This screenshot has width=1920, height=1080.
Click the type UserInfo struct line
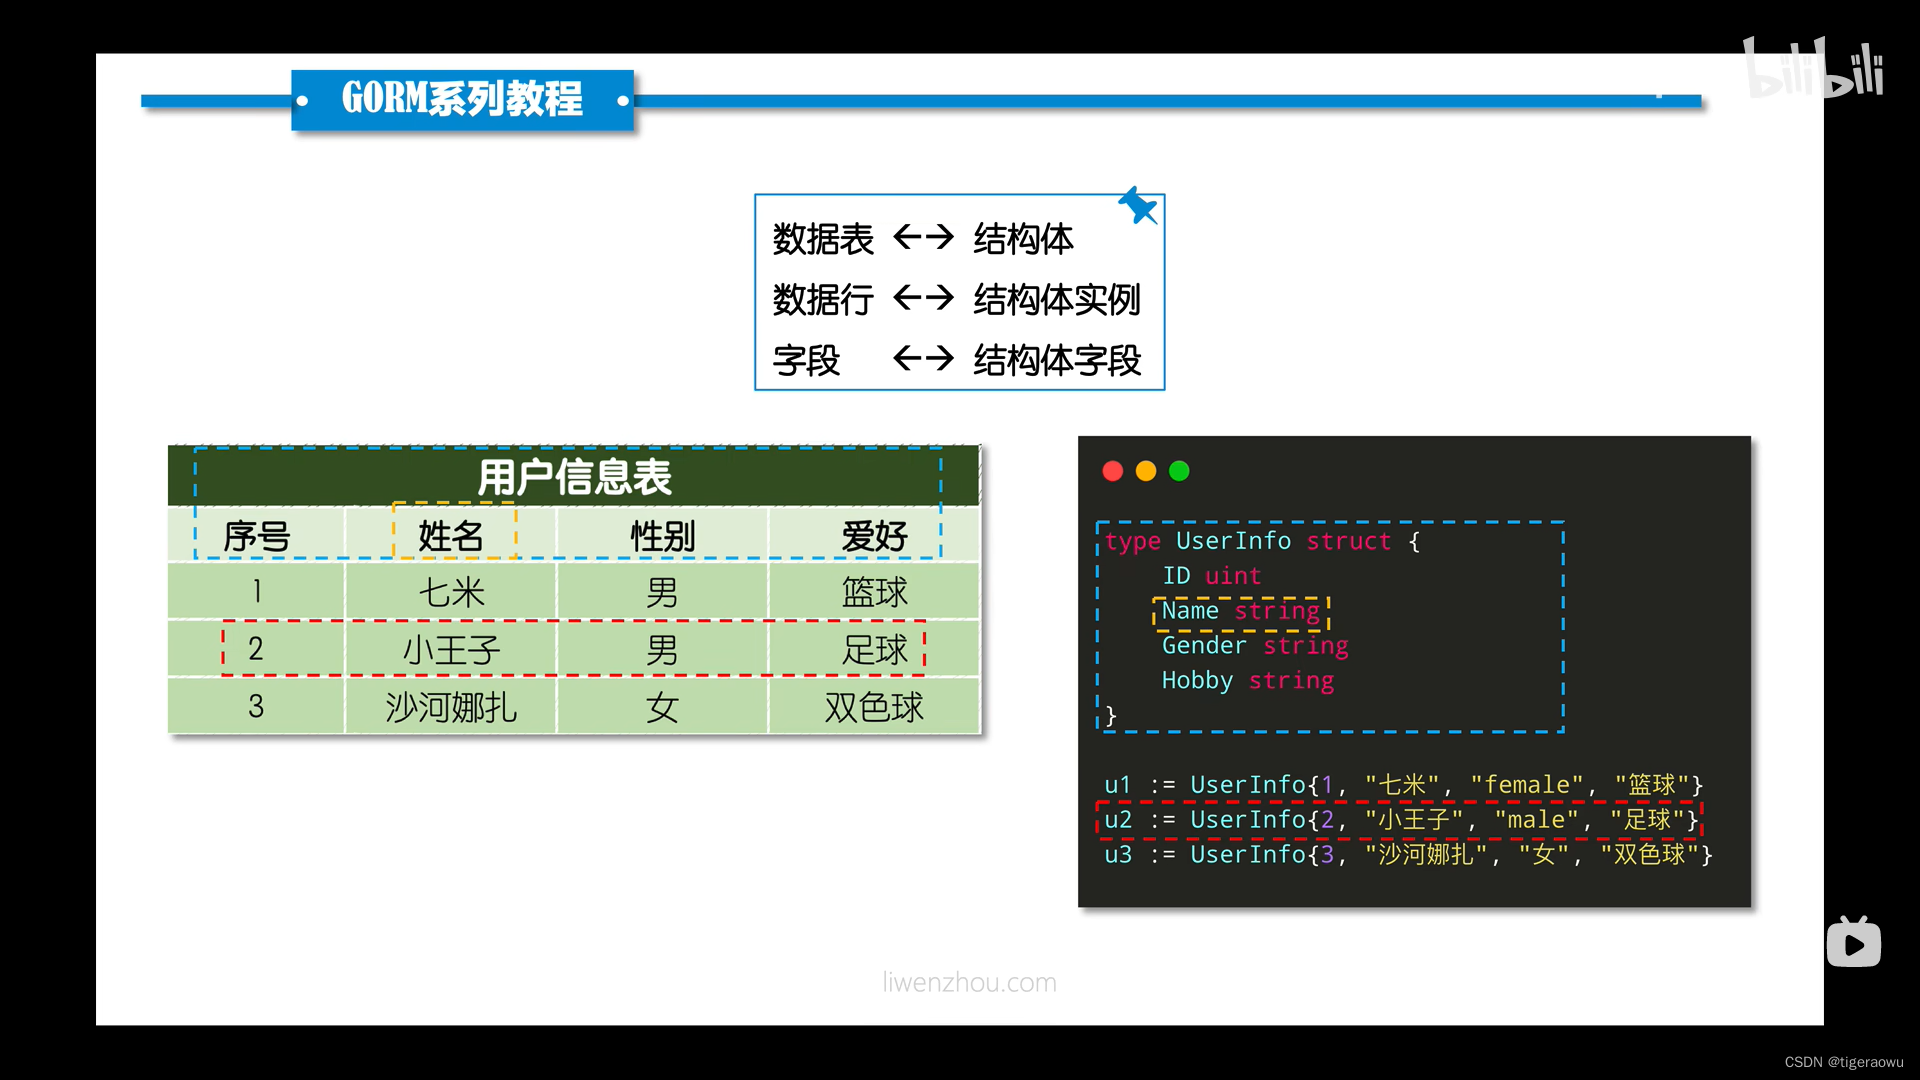(x=1263, y=541)
